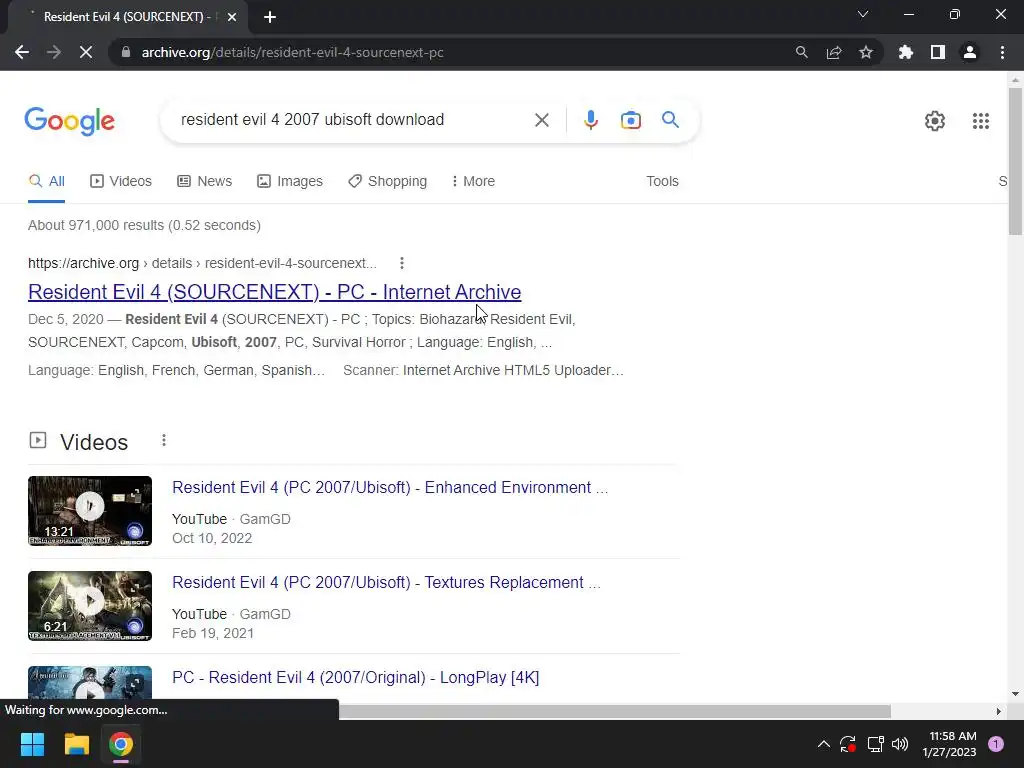
Task: Open the Textures Replacement video link
Action: tap(386, 582)
